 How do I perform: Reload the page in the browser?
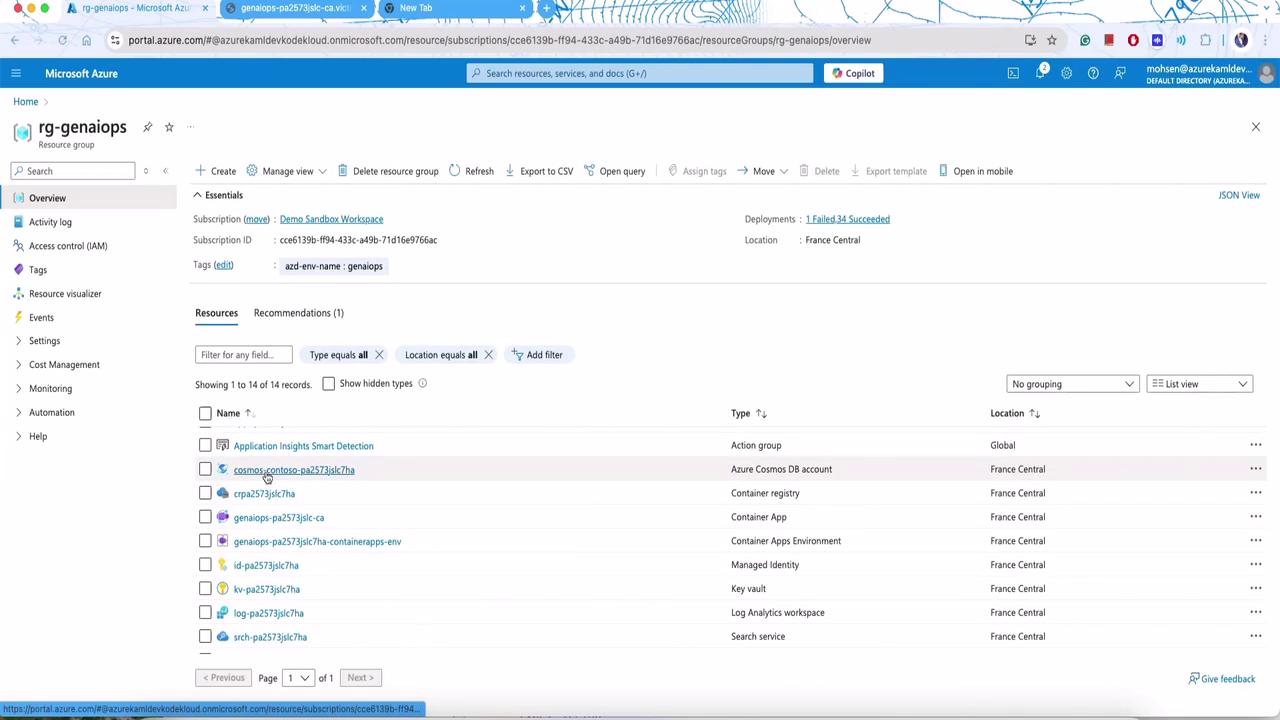click(x=62, y=40)
